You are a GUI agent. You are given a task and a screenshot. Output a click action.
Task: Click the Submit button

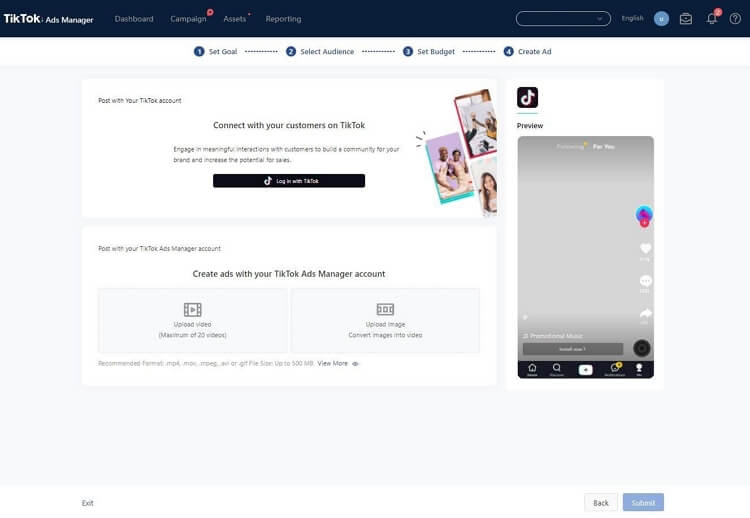643,502
